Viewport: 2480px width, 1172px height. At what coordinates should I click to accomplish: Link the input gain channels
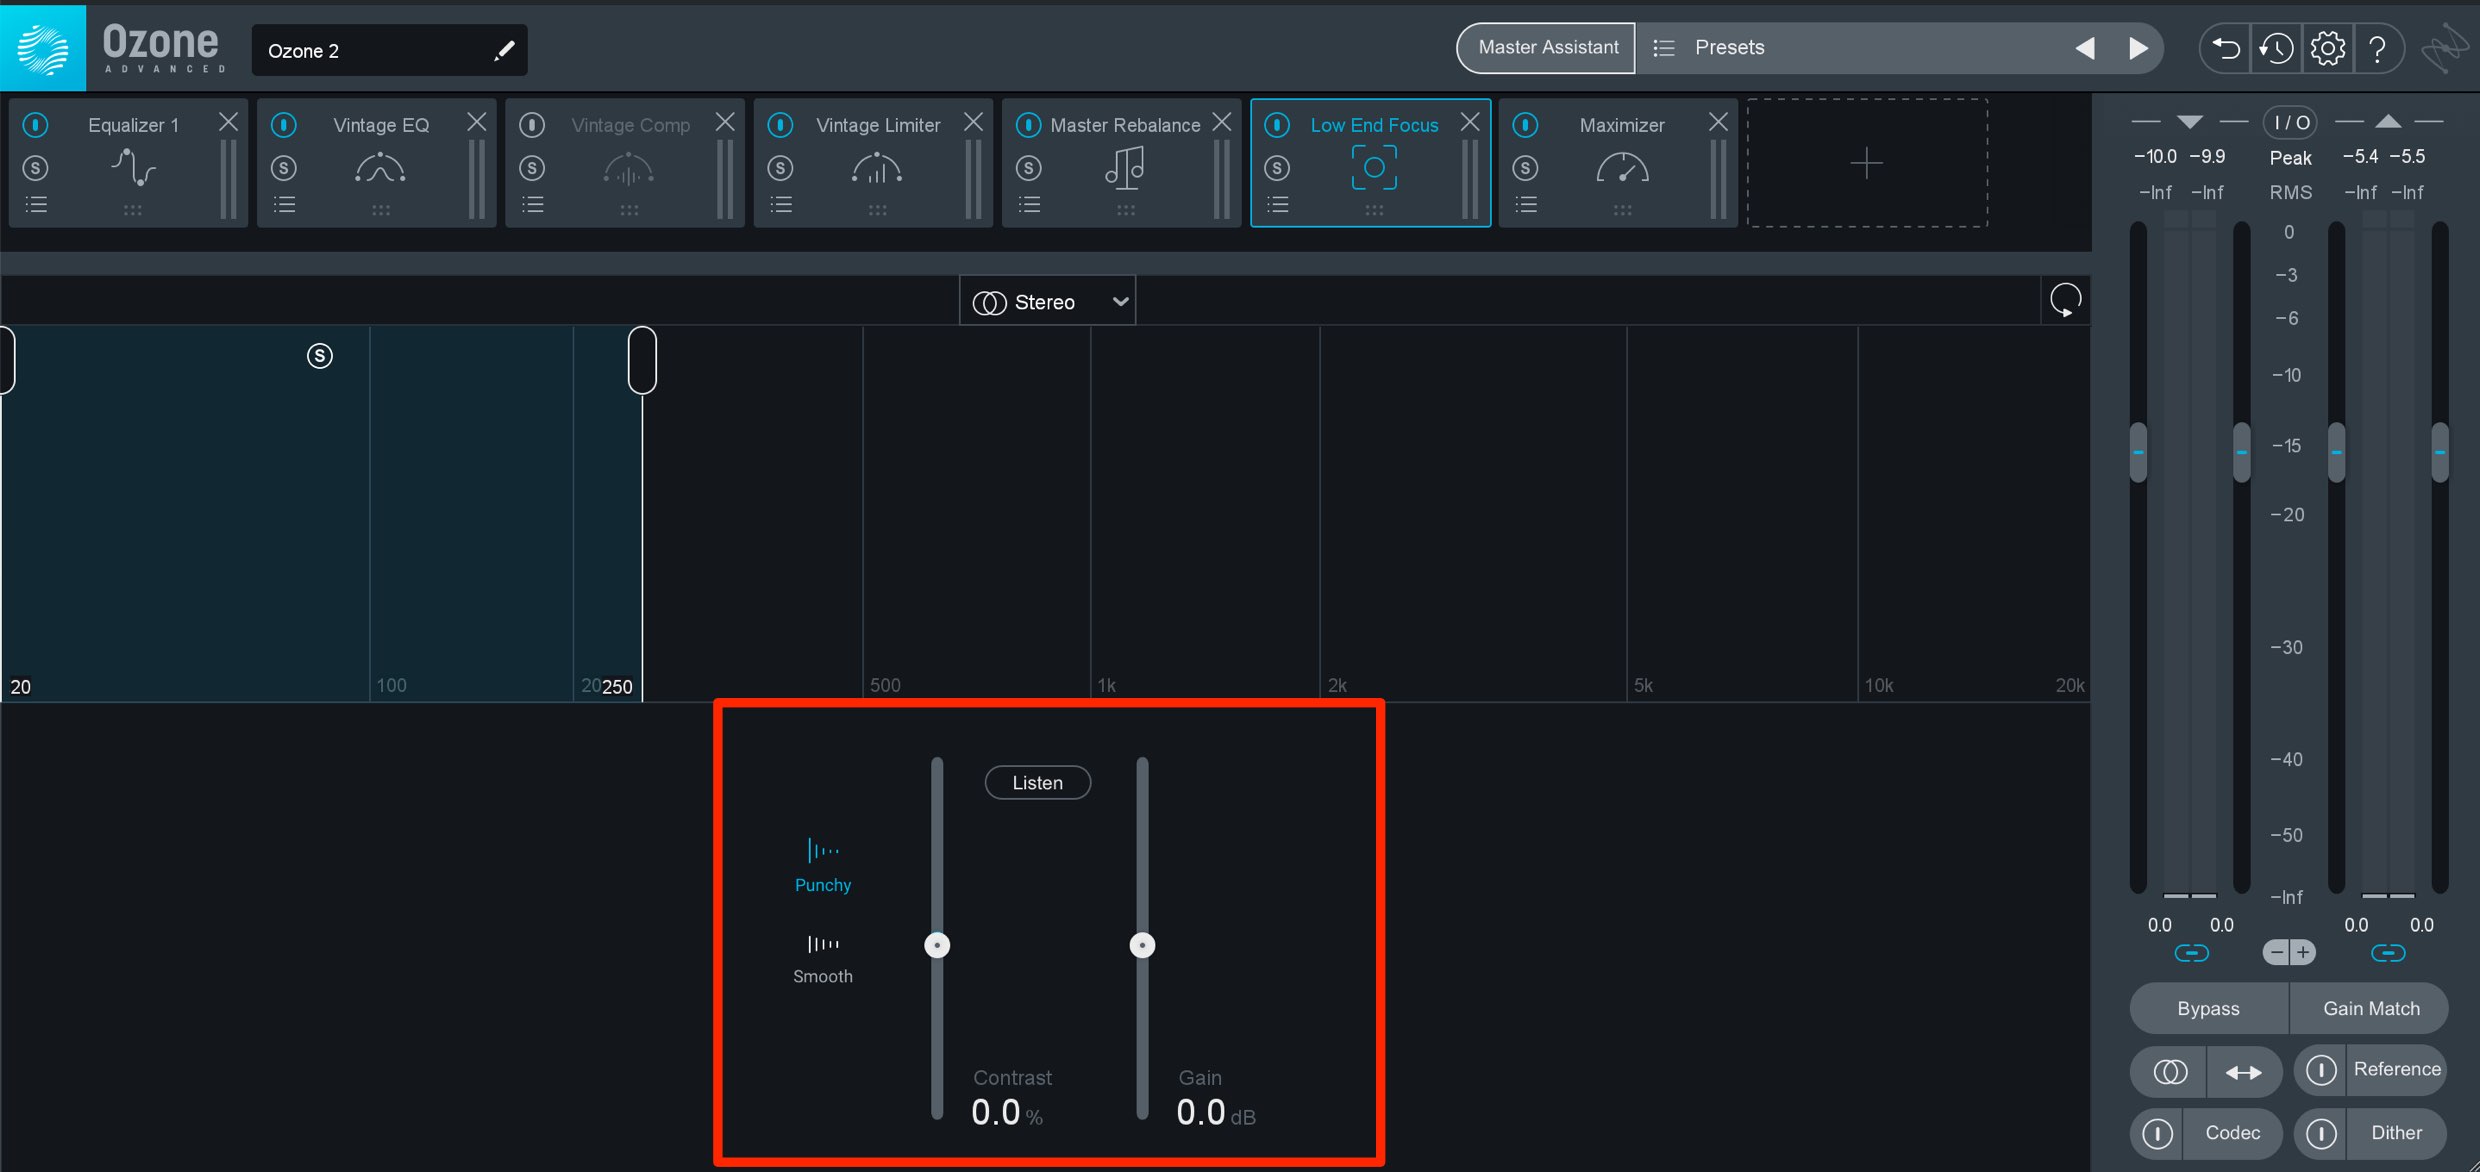2191,953
